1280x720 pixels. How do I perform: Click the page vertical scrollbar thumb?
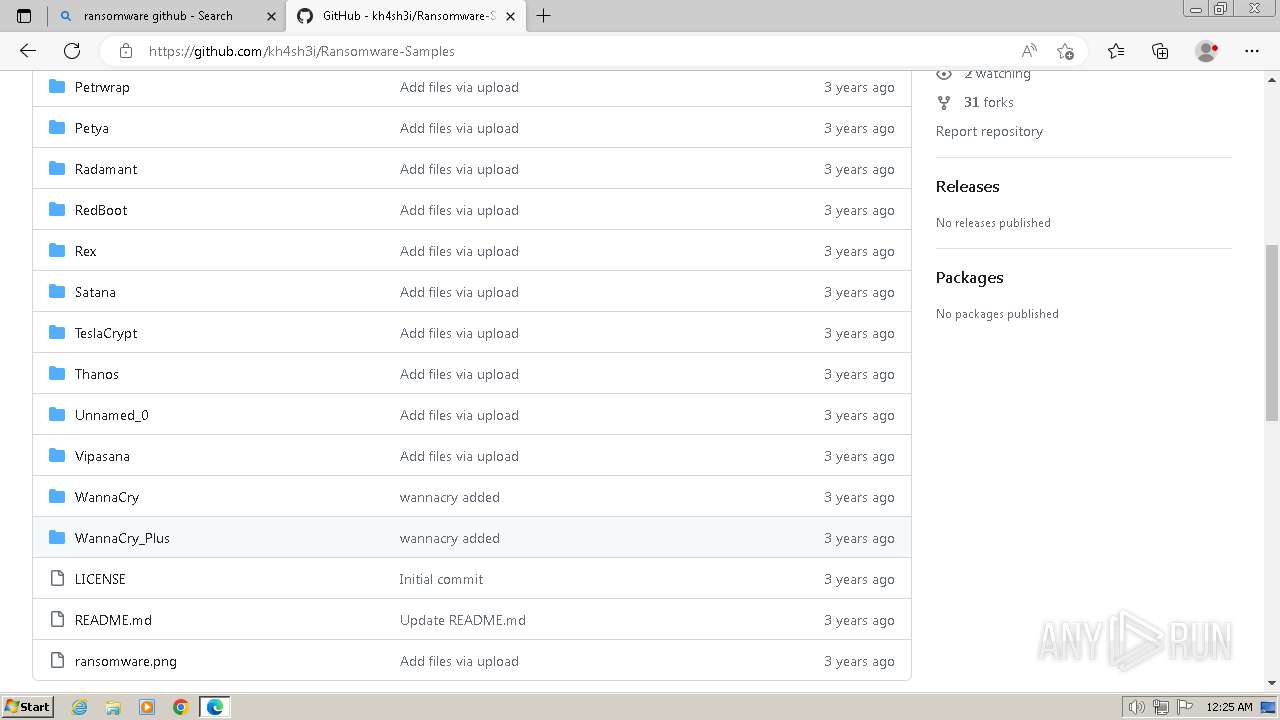click(1272, 332)
